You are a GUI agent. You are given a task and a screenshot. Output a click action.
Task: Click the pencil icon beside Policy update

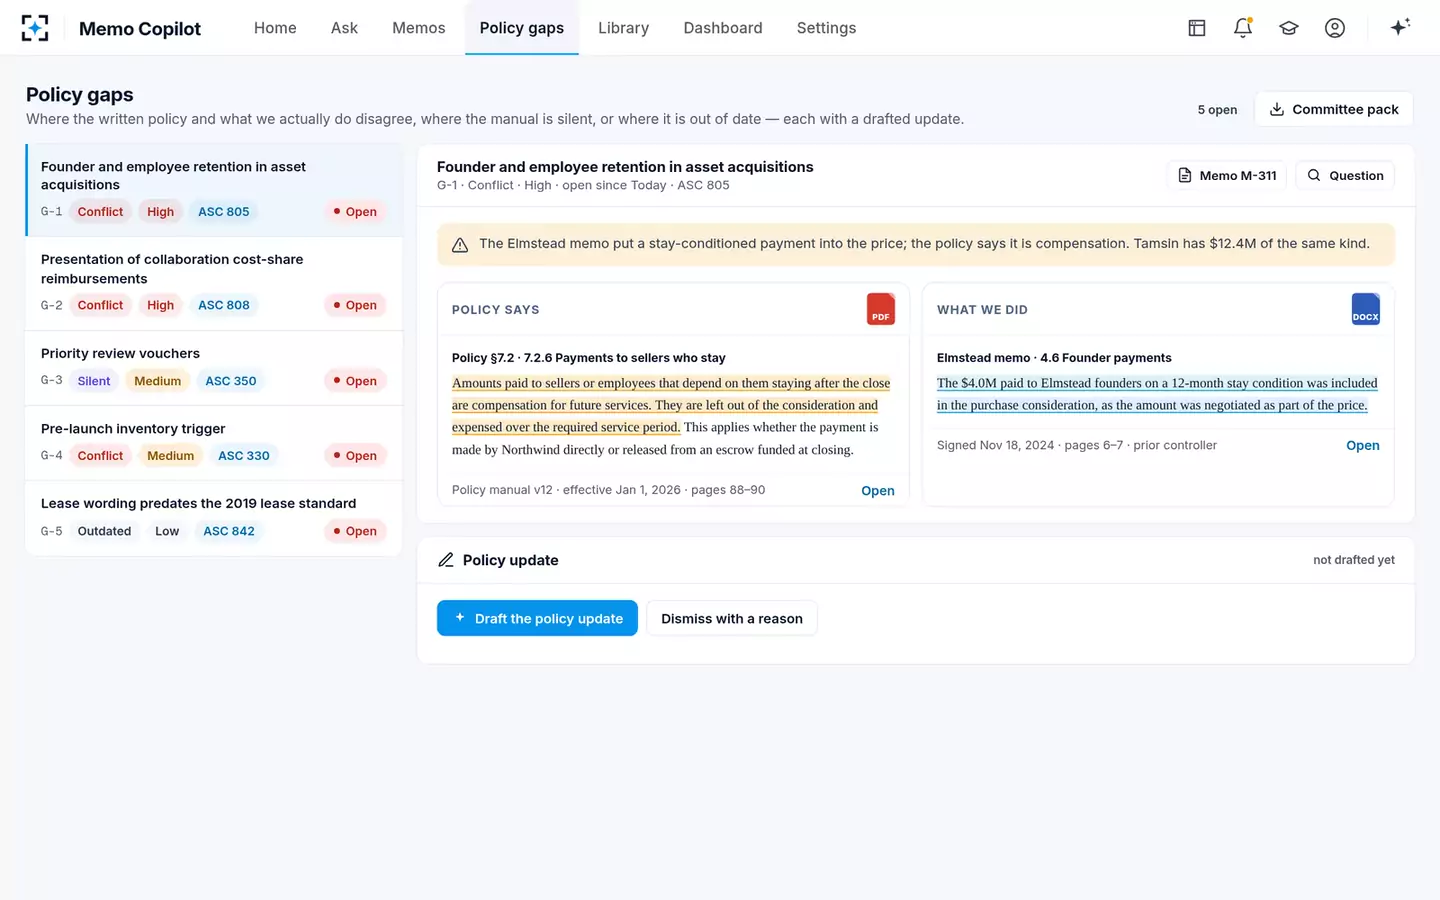446,560
